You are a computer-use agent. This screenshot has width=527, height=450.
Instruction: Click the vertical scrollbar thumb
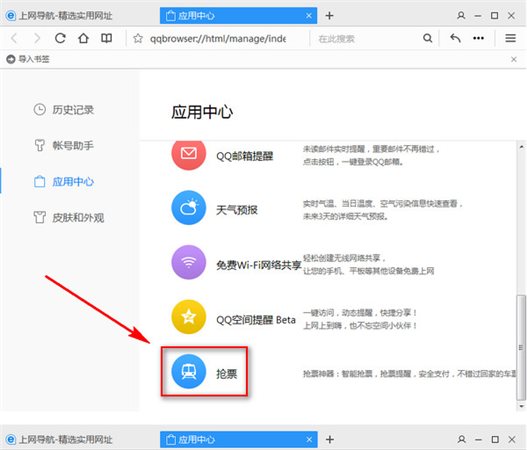coord(521,347)
